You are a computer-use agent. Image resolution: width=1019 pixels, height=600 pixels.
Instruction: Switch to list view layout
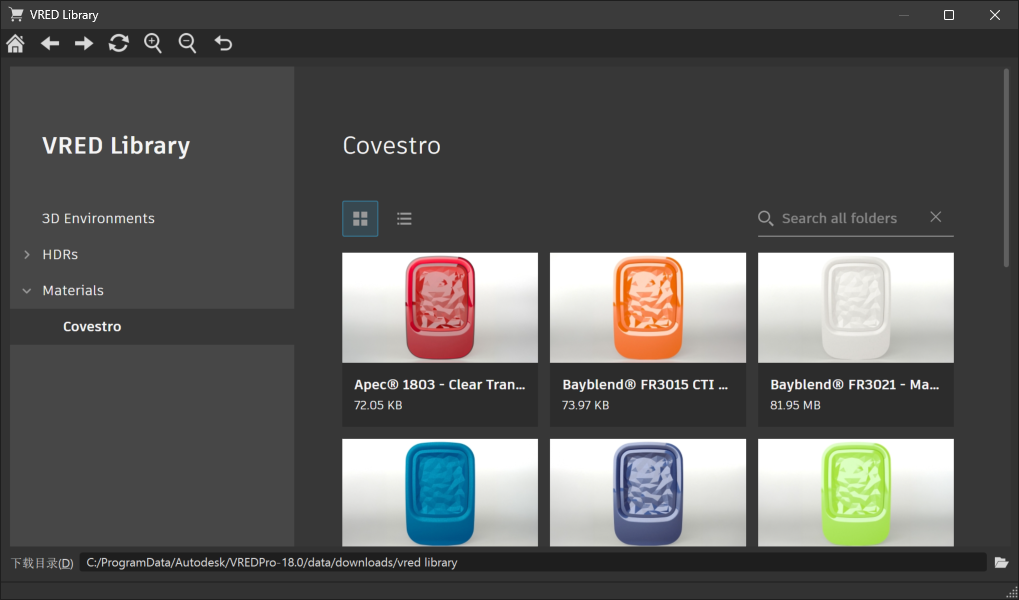pyautogui.click(x=404, y=218)
